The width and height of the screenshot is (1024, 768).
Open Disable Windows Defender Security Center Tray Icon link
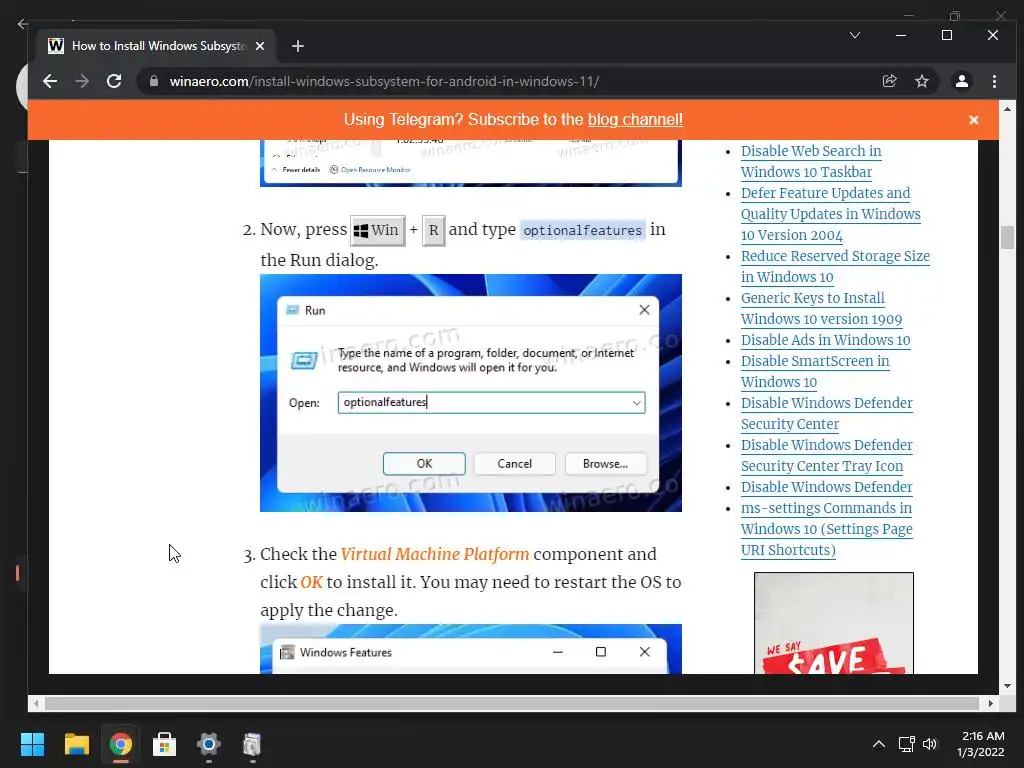[827, 455]
